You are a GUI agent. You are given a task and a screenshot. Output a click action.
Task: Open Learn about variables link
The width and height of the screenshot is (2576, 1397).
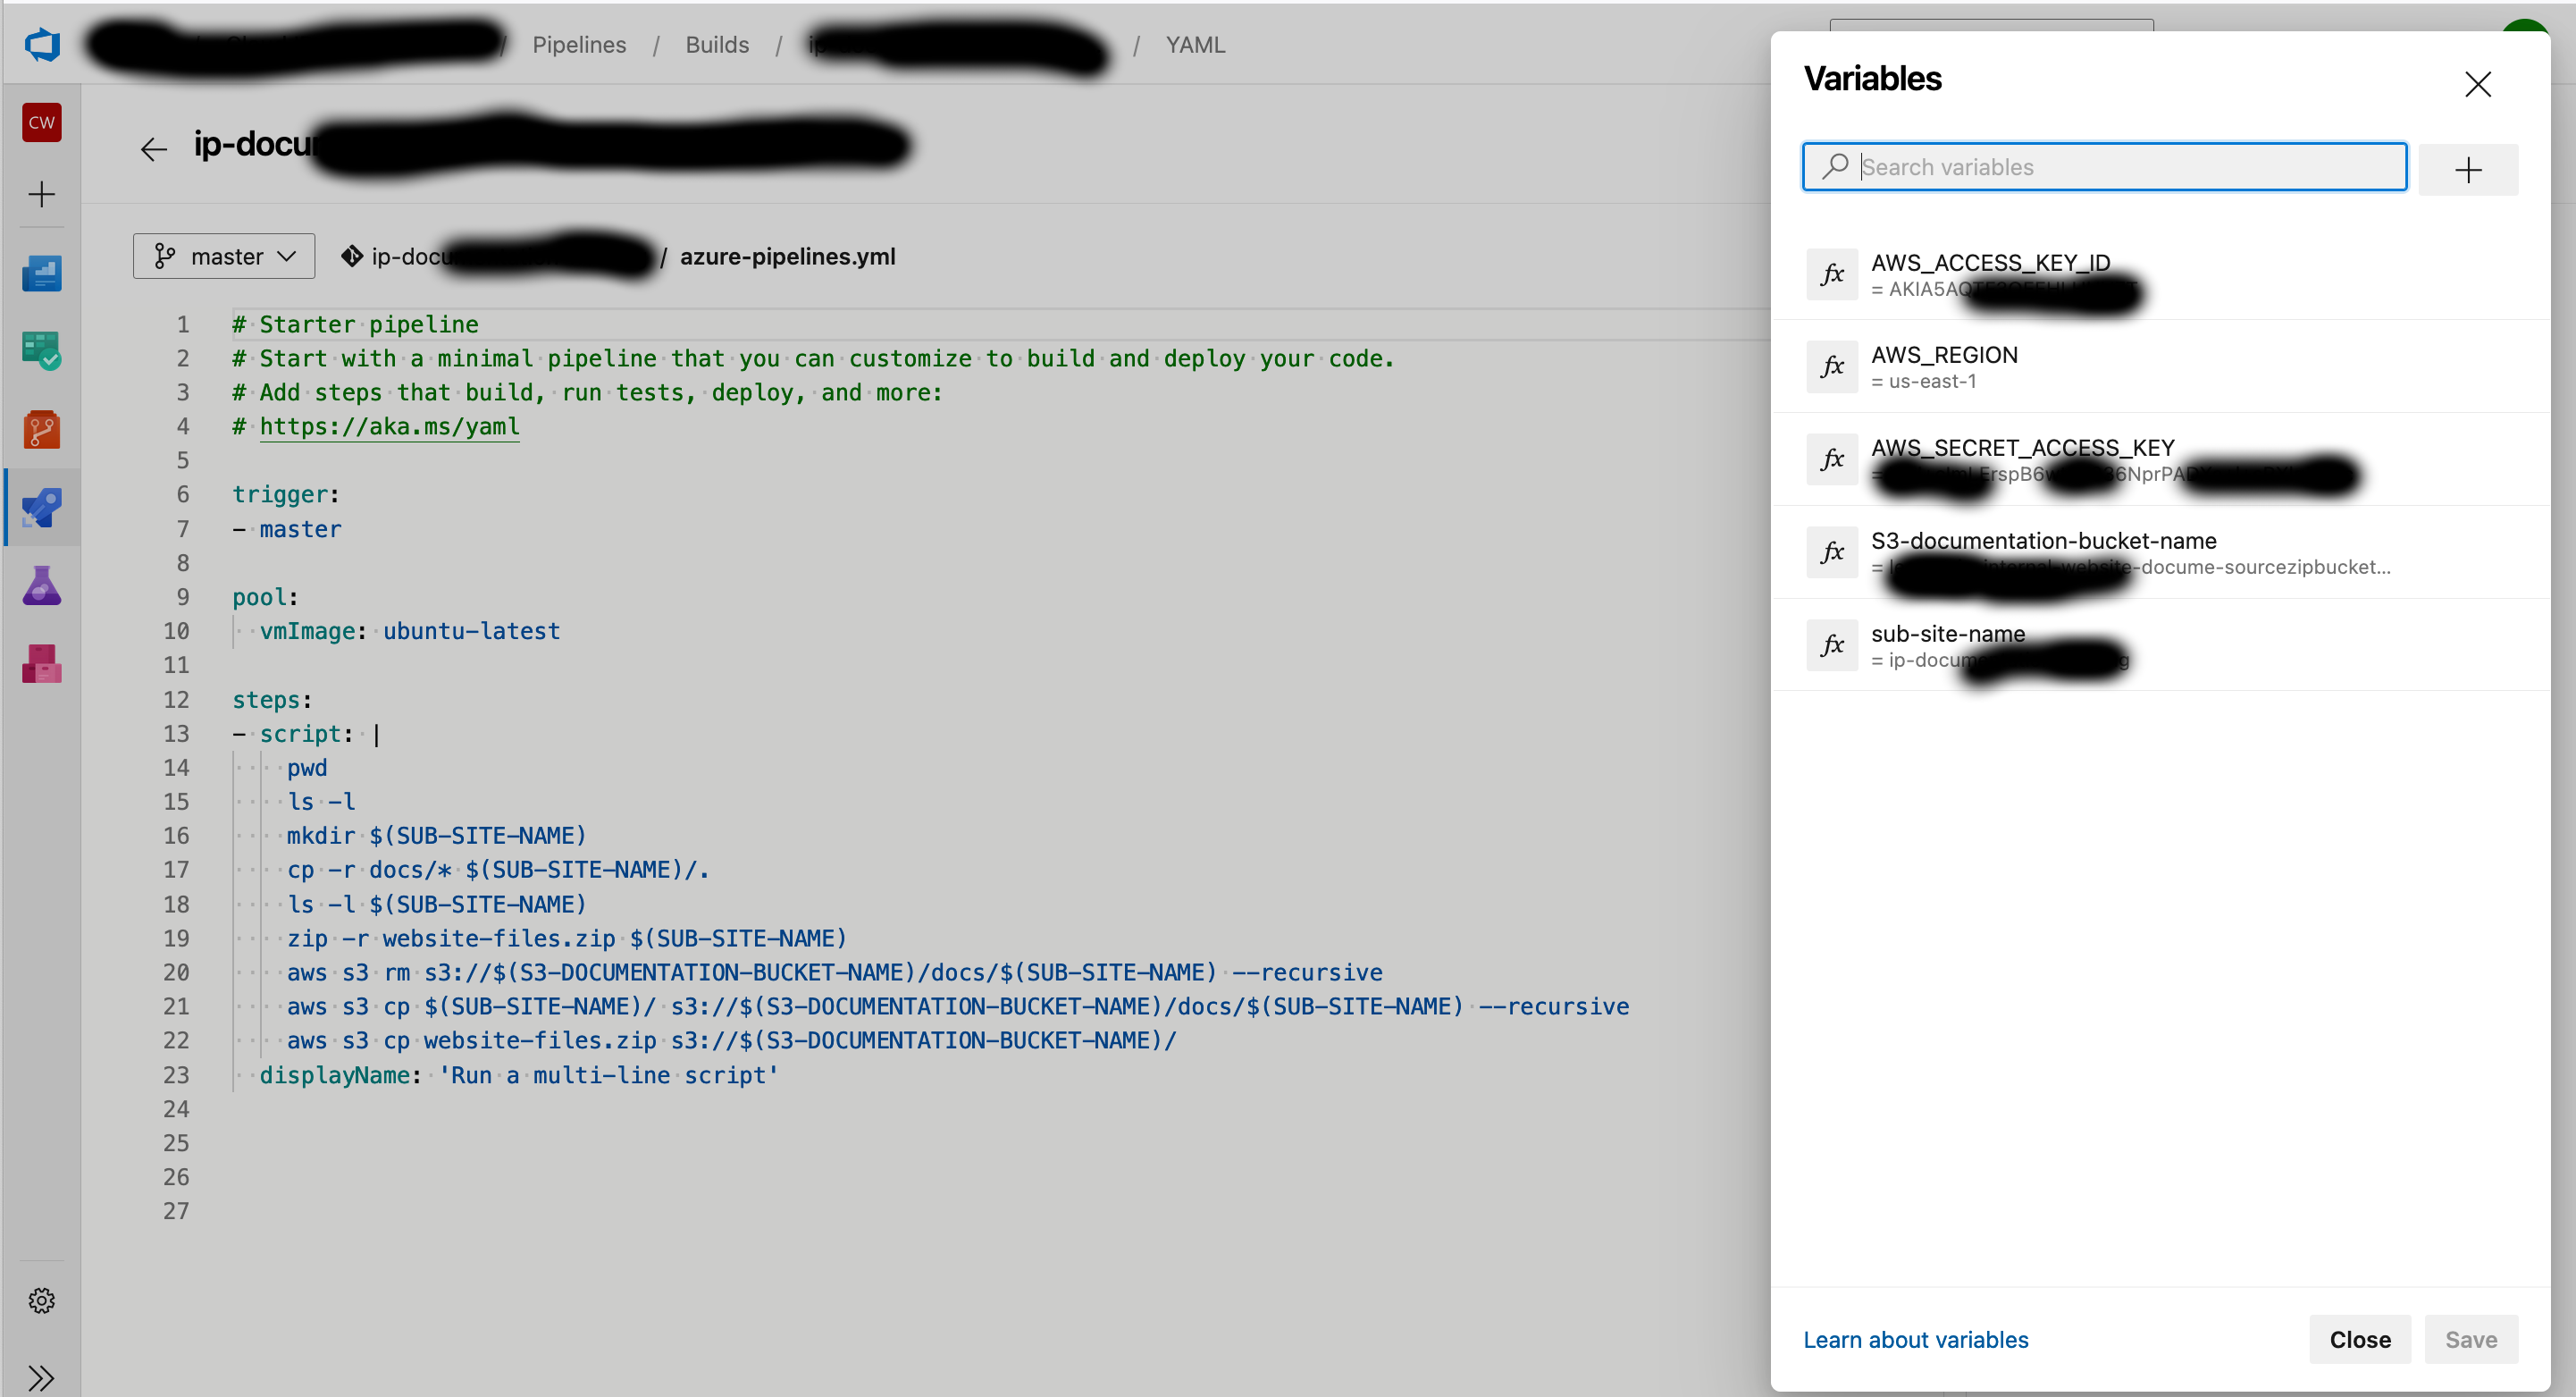coord(1915,1339)
